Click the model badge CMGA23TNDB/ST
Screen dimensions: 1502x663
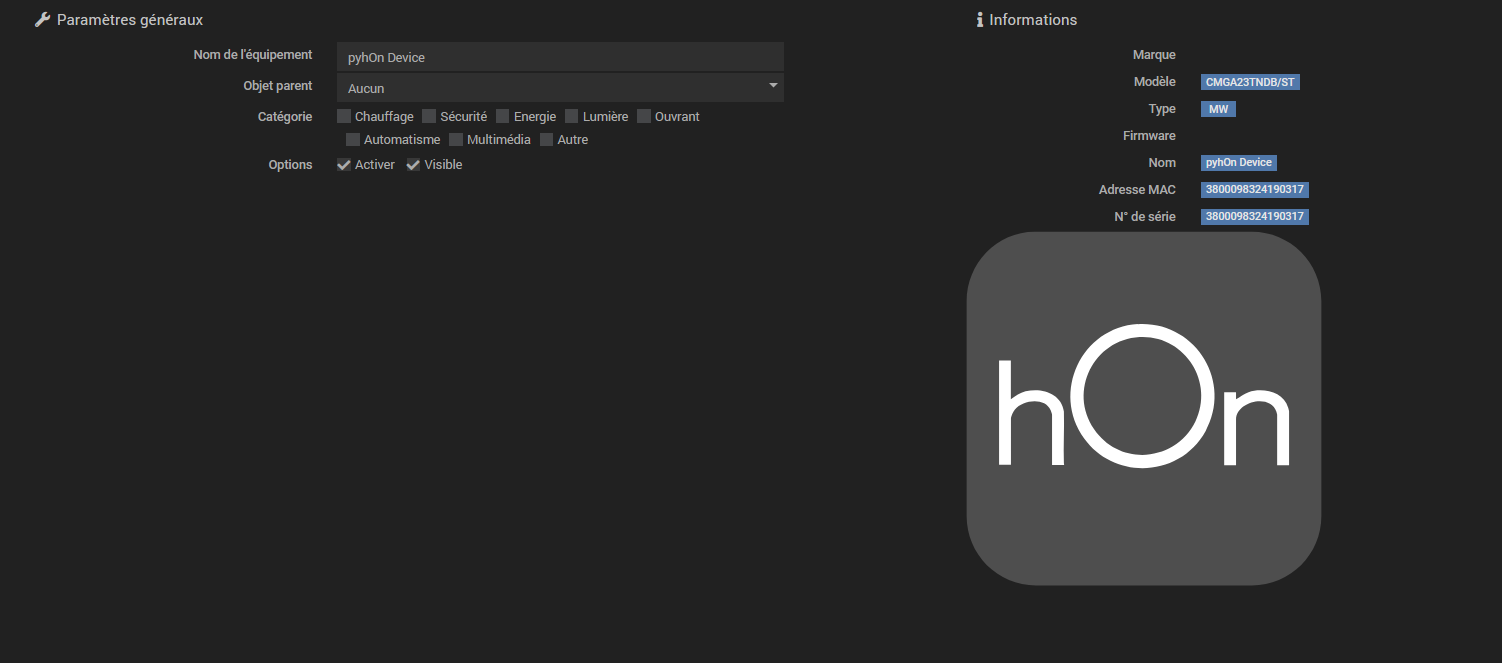click(1250, 82)
